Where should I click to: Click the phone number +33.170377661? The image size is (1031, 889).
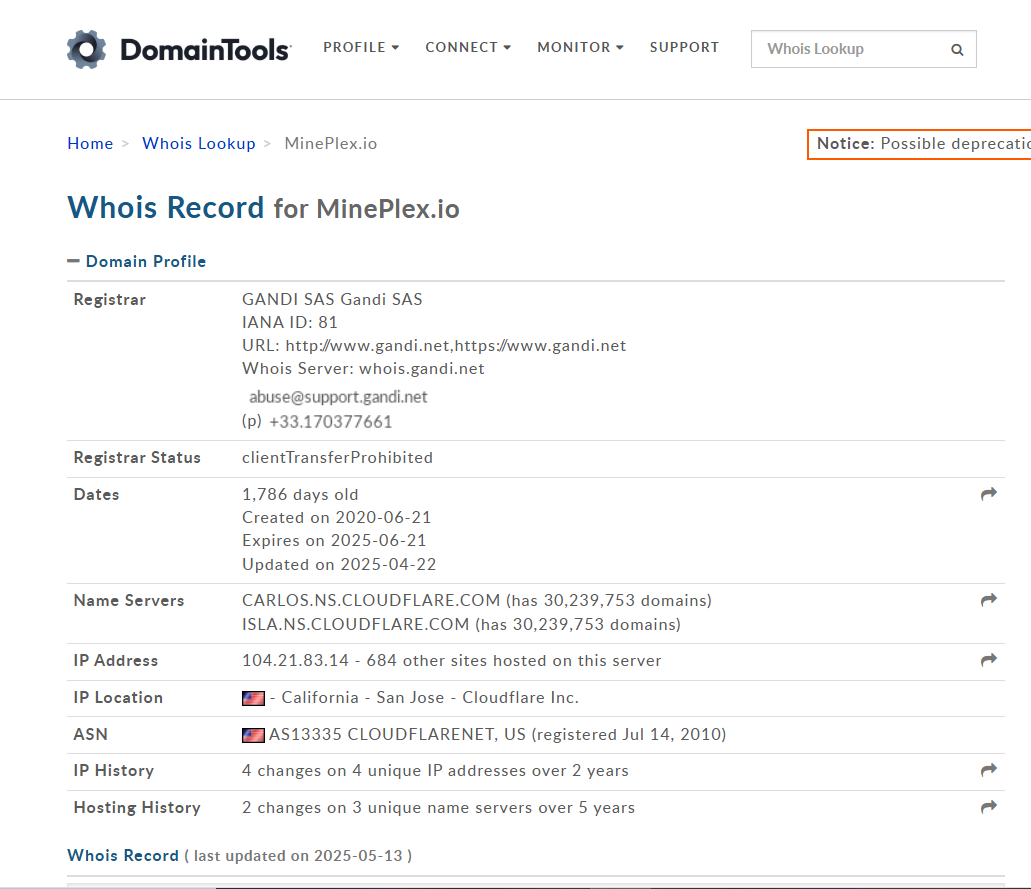pos(330,421)
